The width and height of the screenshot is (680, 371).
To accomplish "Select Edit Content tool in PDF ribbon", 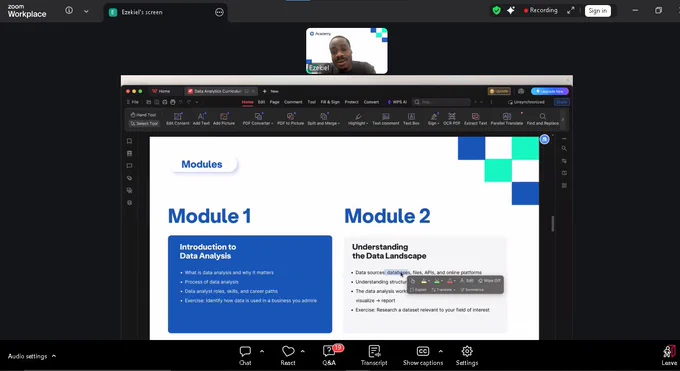I will (x=178, y=119).
